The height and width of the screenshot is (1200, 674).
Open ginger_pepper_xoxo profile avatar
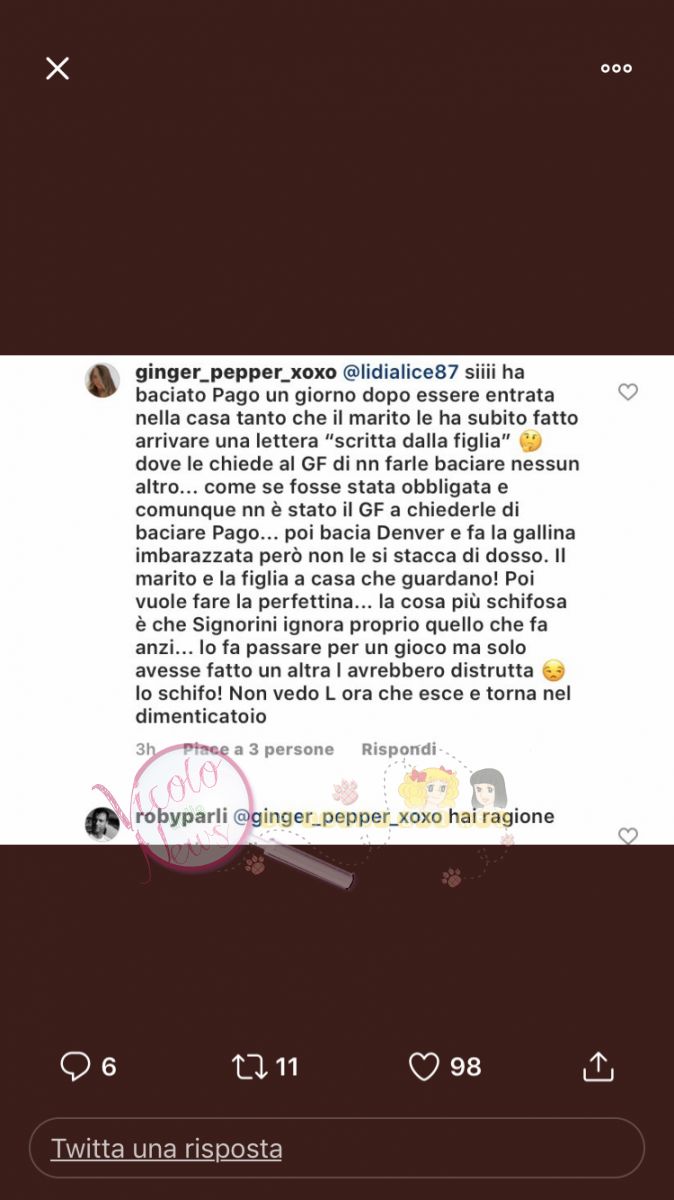(x=102, y=380)
